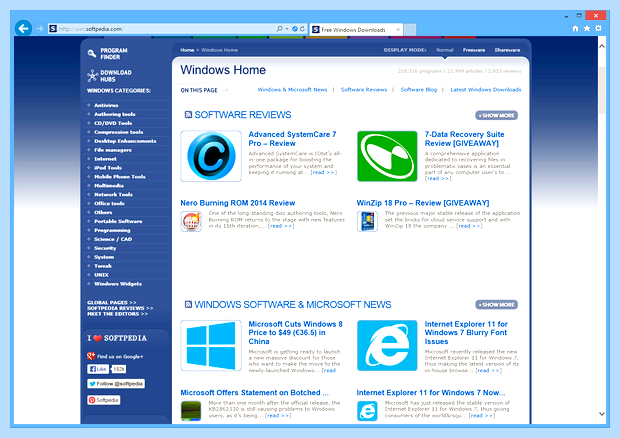Click the Softpedia favicon in address bar
The image size is (620, 438).
pos(53,28)
